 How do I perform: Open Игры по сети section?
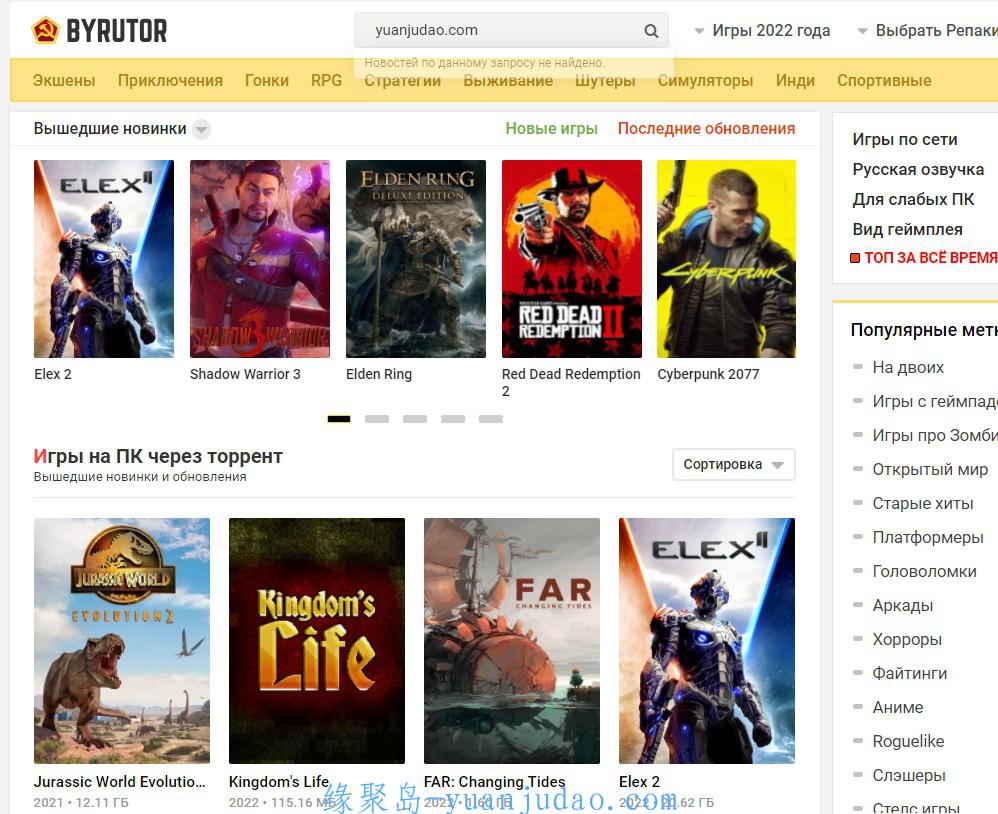pyautogui.click(x=904, y=139)
